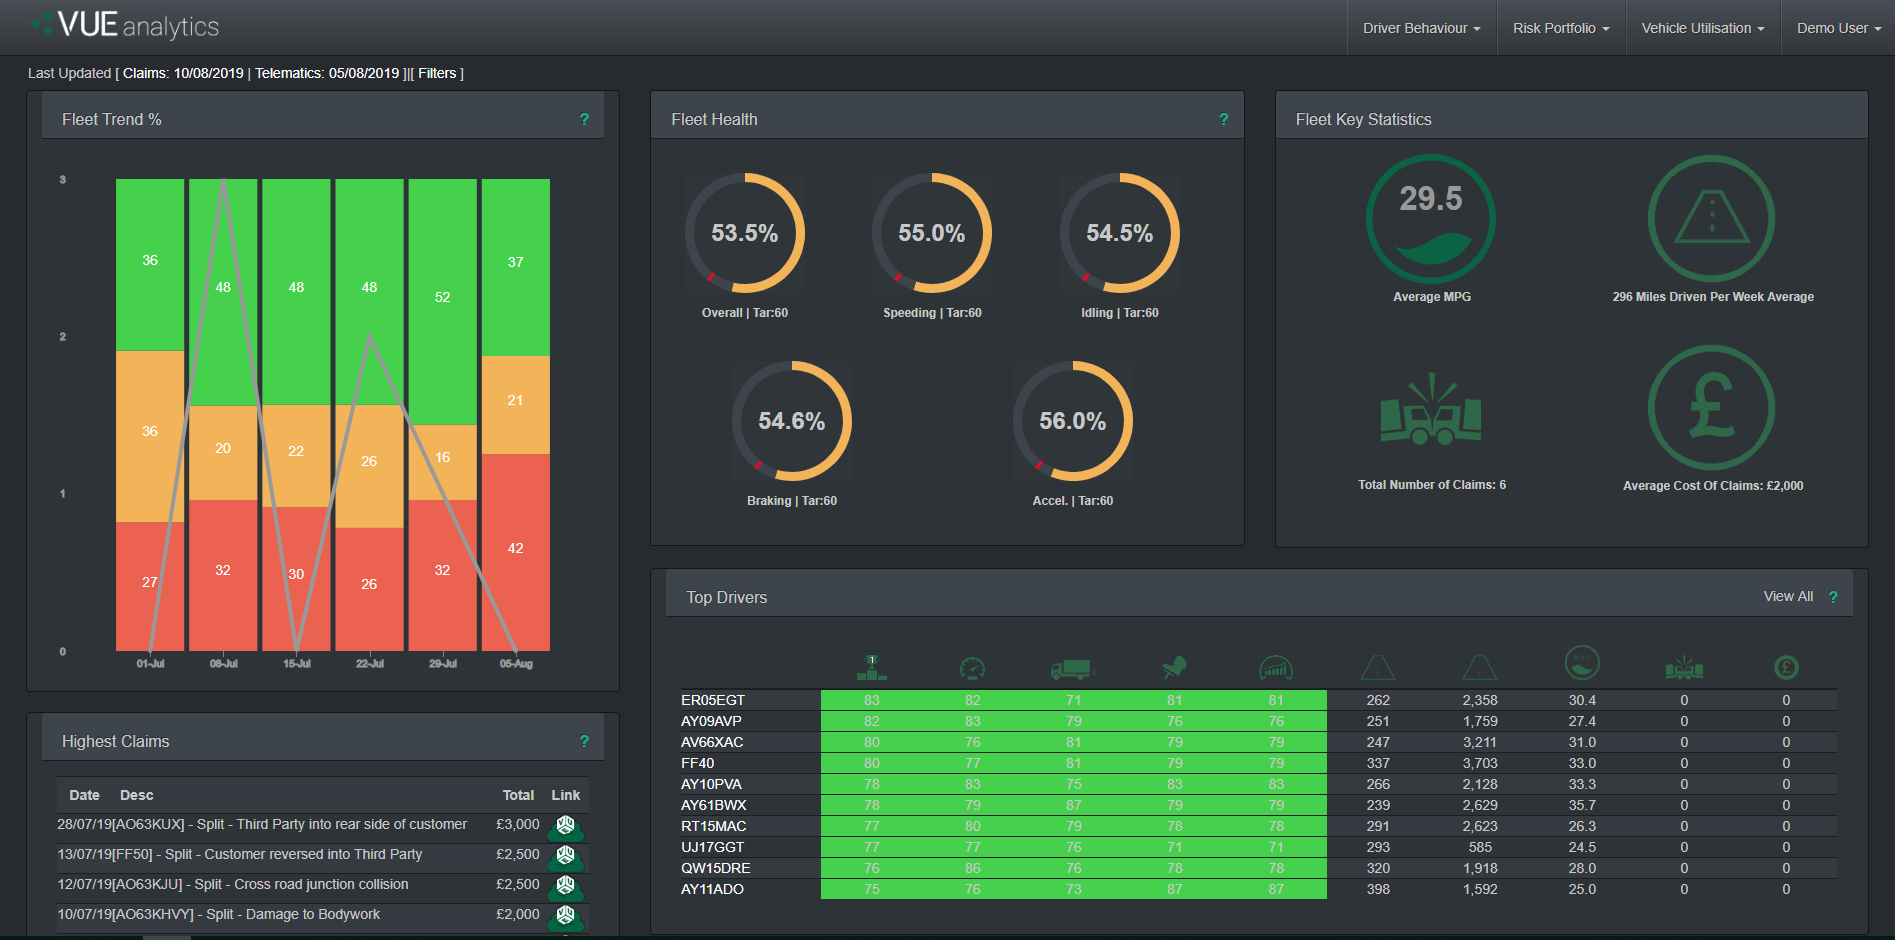1895x940 pixels.
Task: Click the speedometer speeding column icon
Action: [x=972, y=668]
